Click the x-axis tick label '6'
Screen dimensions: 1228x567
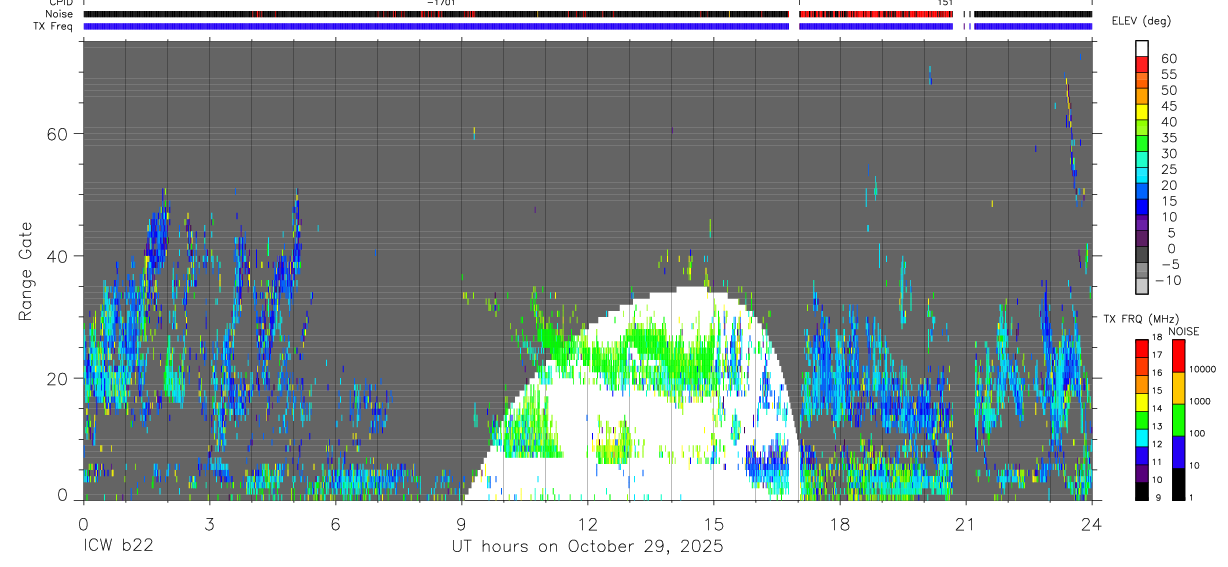pyautogui.click(x=335, y=524)
